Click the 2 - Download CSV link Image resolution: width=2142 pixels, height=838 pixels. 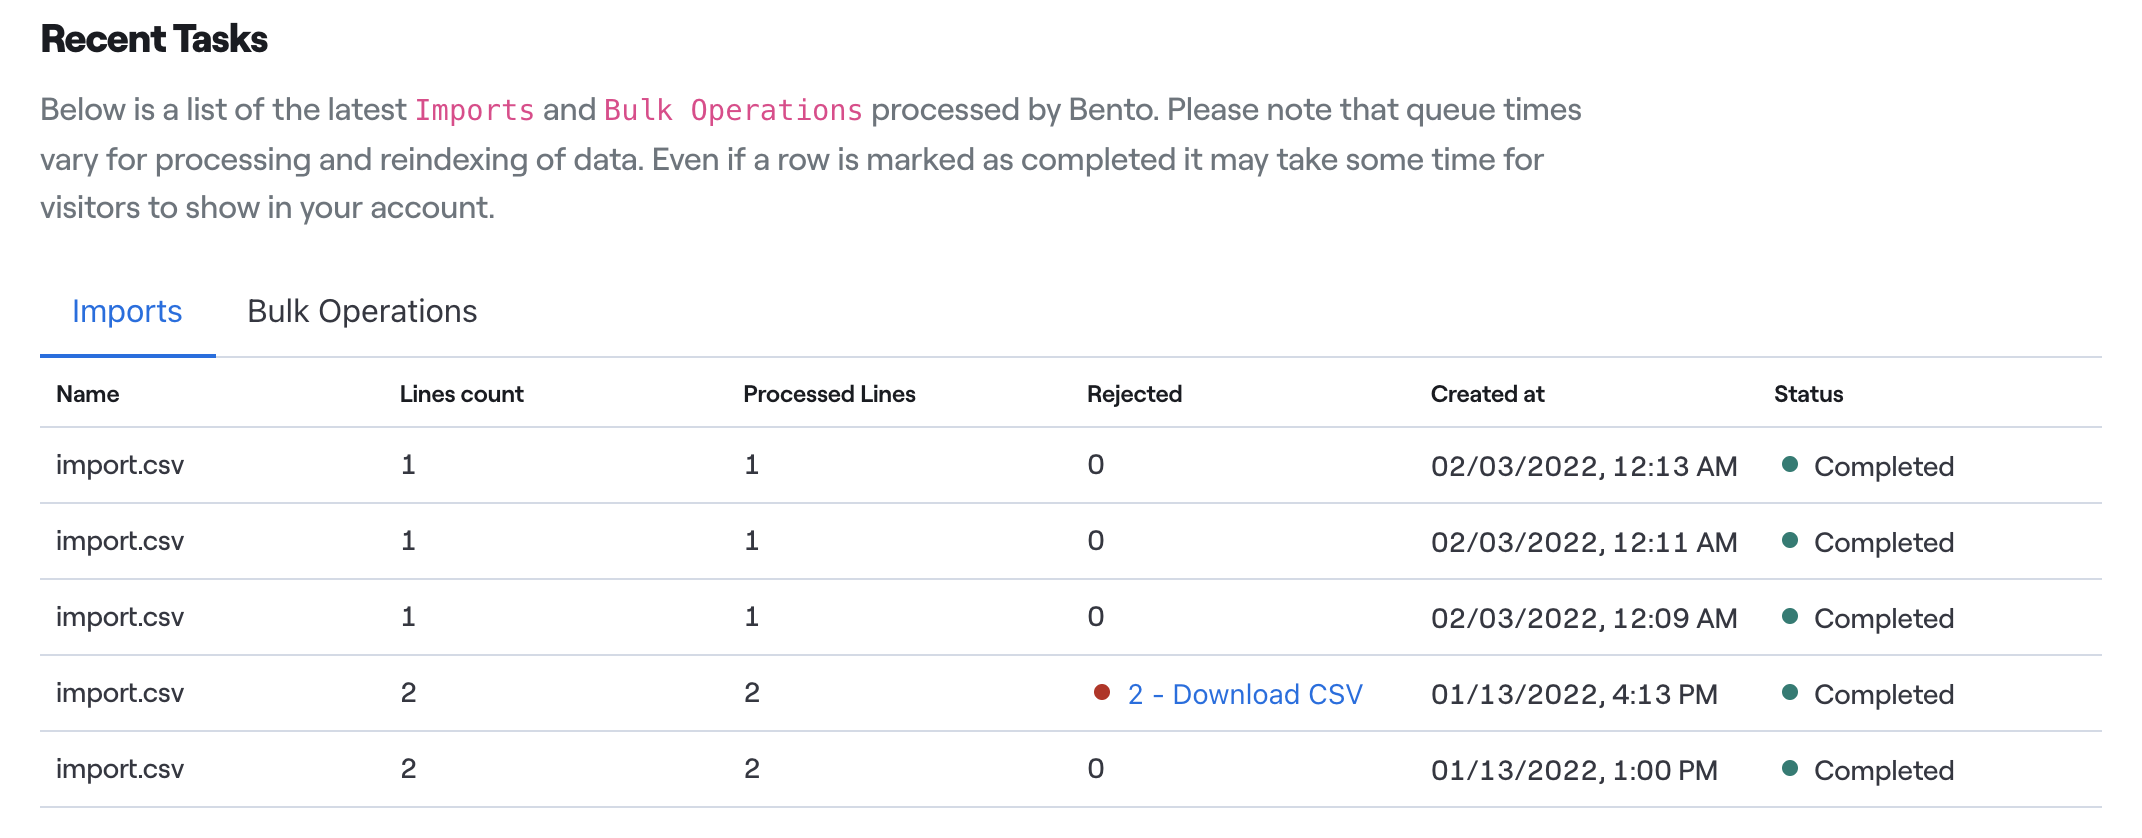pos(1245,694)
